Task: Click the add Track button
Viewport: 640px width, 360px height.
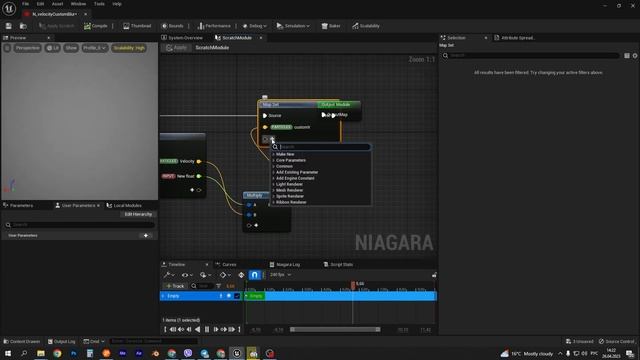Action: 175,286
